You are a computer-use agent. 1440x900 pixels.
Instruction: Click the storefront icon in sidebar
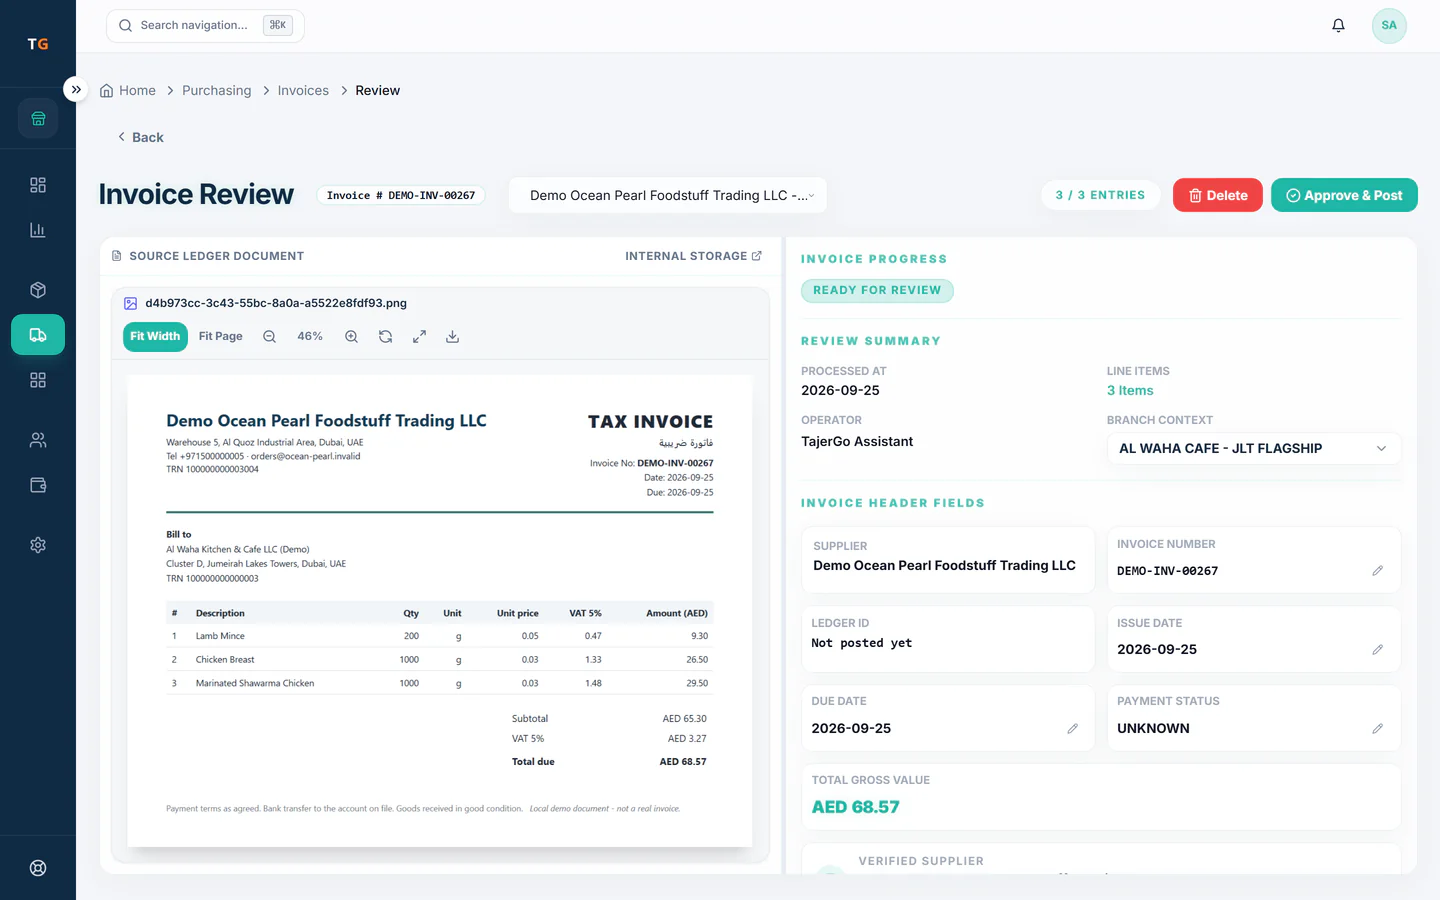click(38, 118)
